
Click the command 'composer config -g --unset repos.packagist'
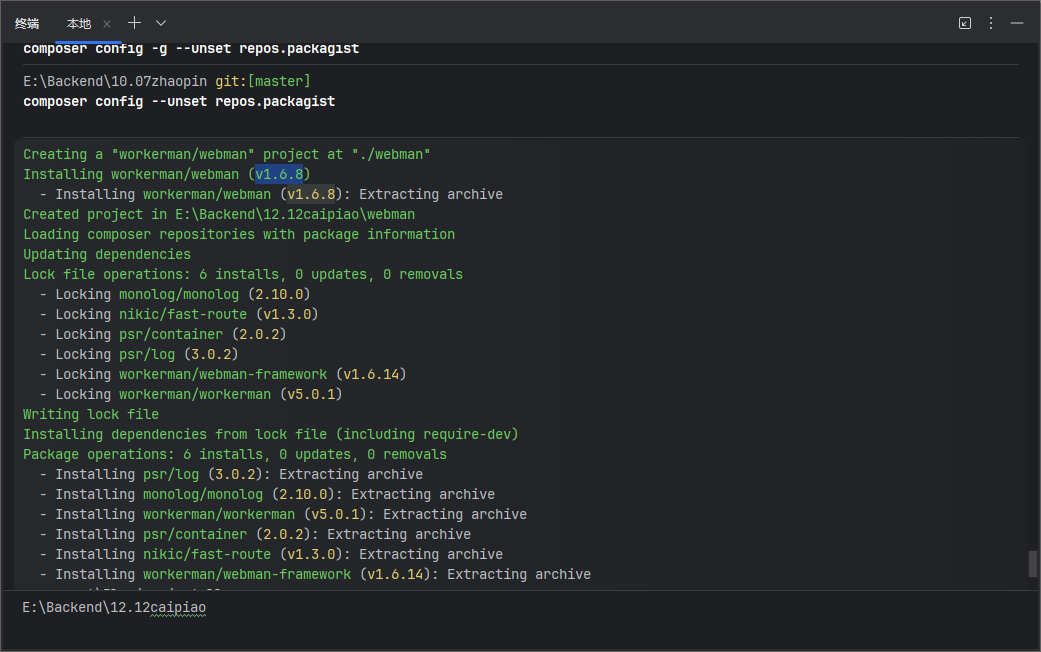point(191,48)
